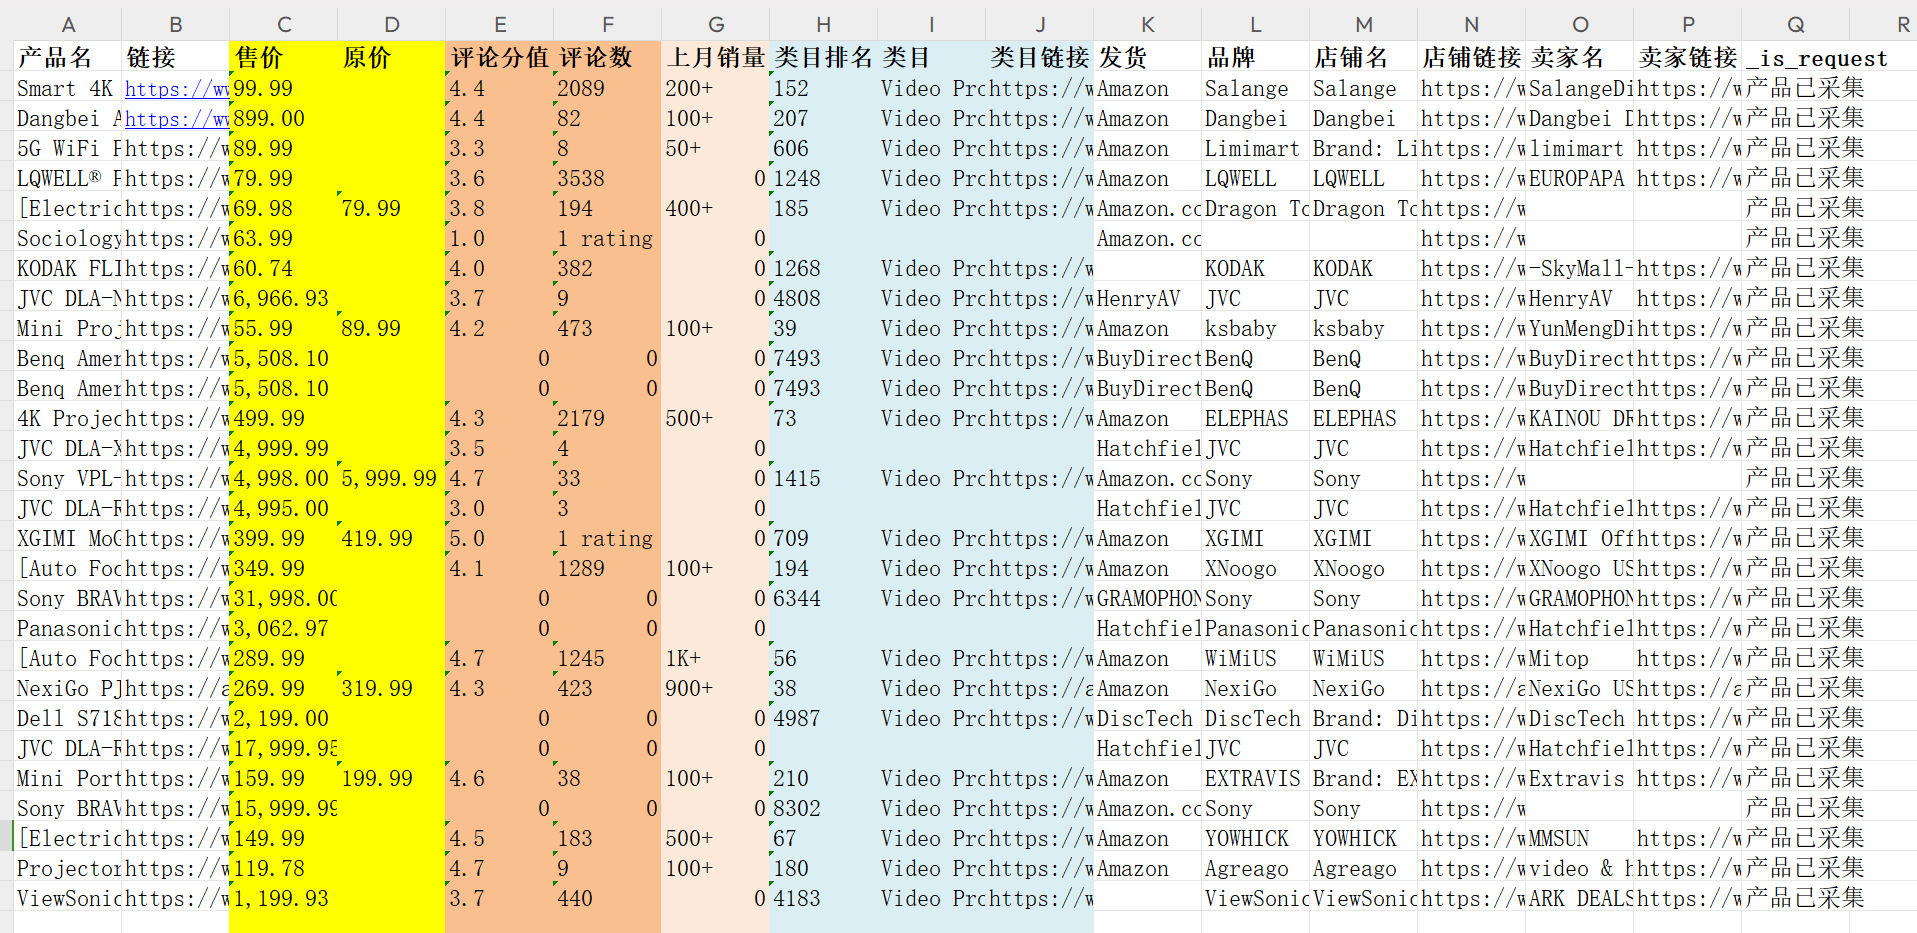Click the 产品名 header cell
Viewport: 1917px width, 933px height.
[67, 57]
